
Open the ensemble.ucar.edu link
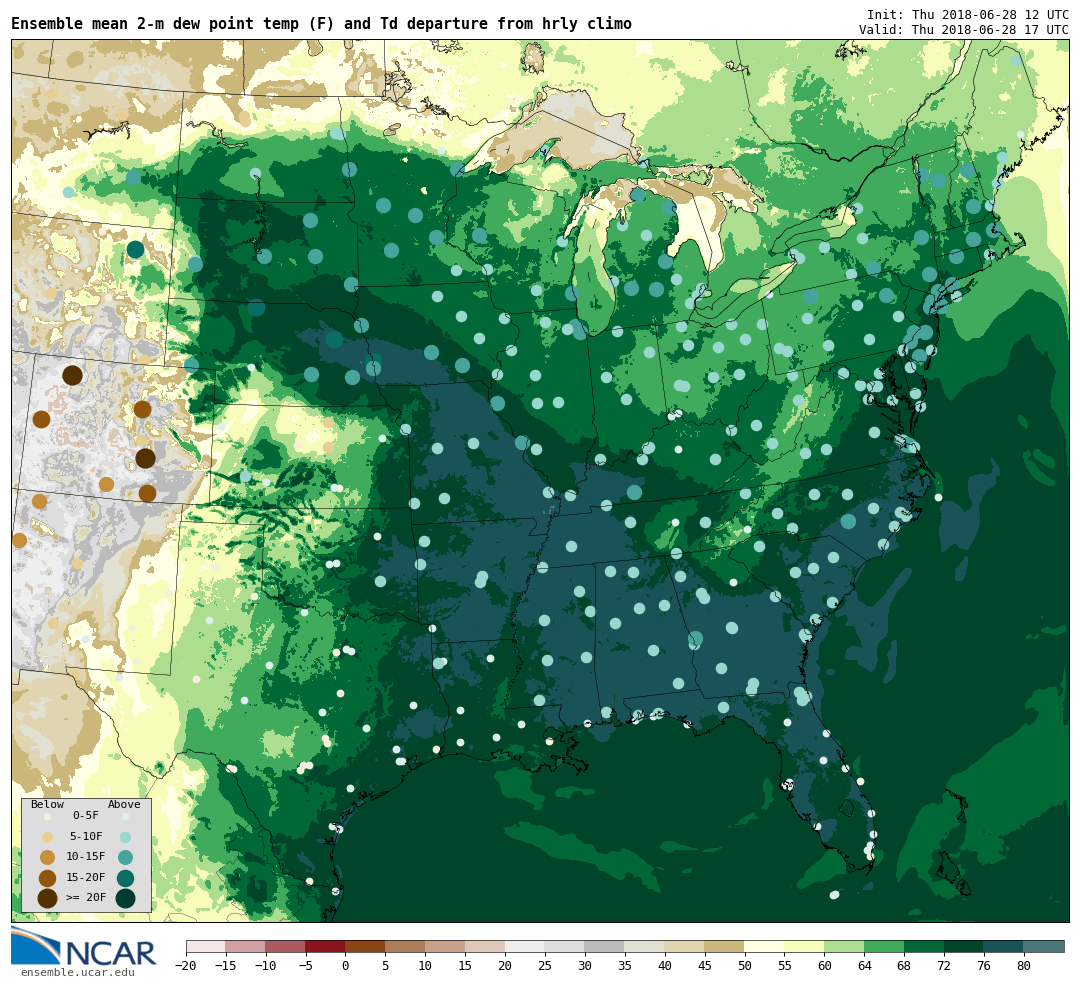tap(77, 972)
